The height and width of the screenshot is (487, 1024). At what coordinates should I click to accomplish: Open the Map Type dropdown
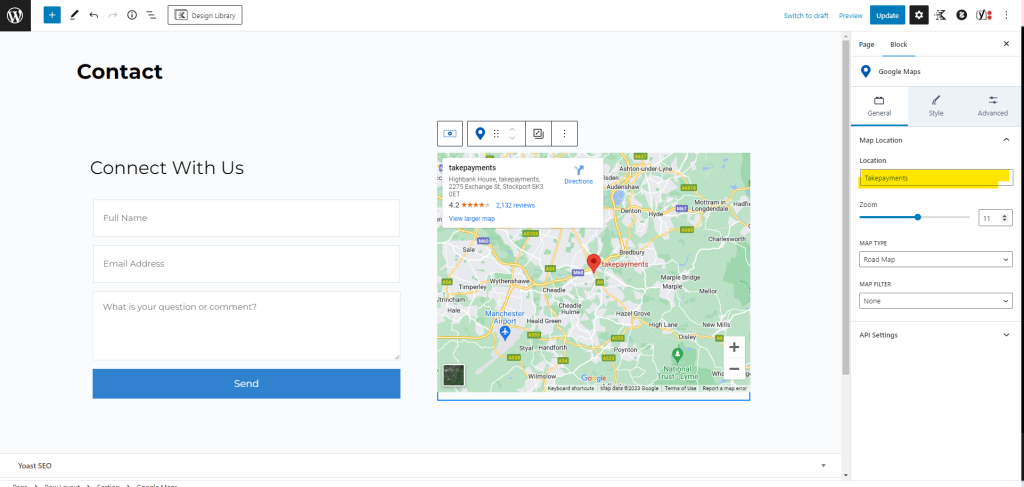point(935,260)
